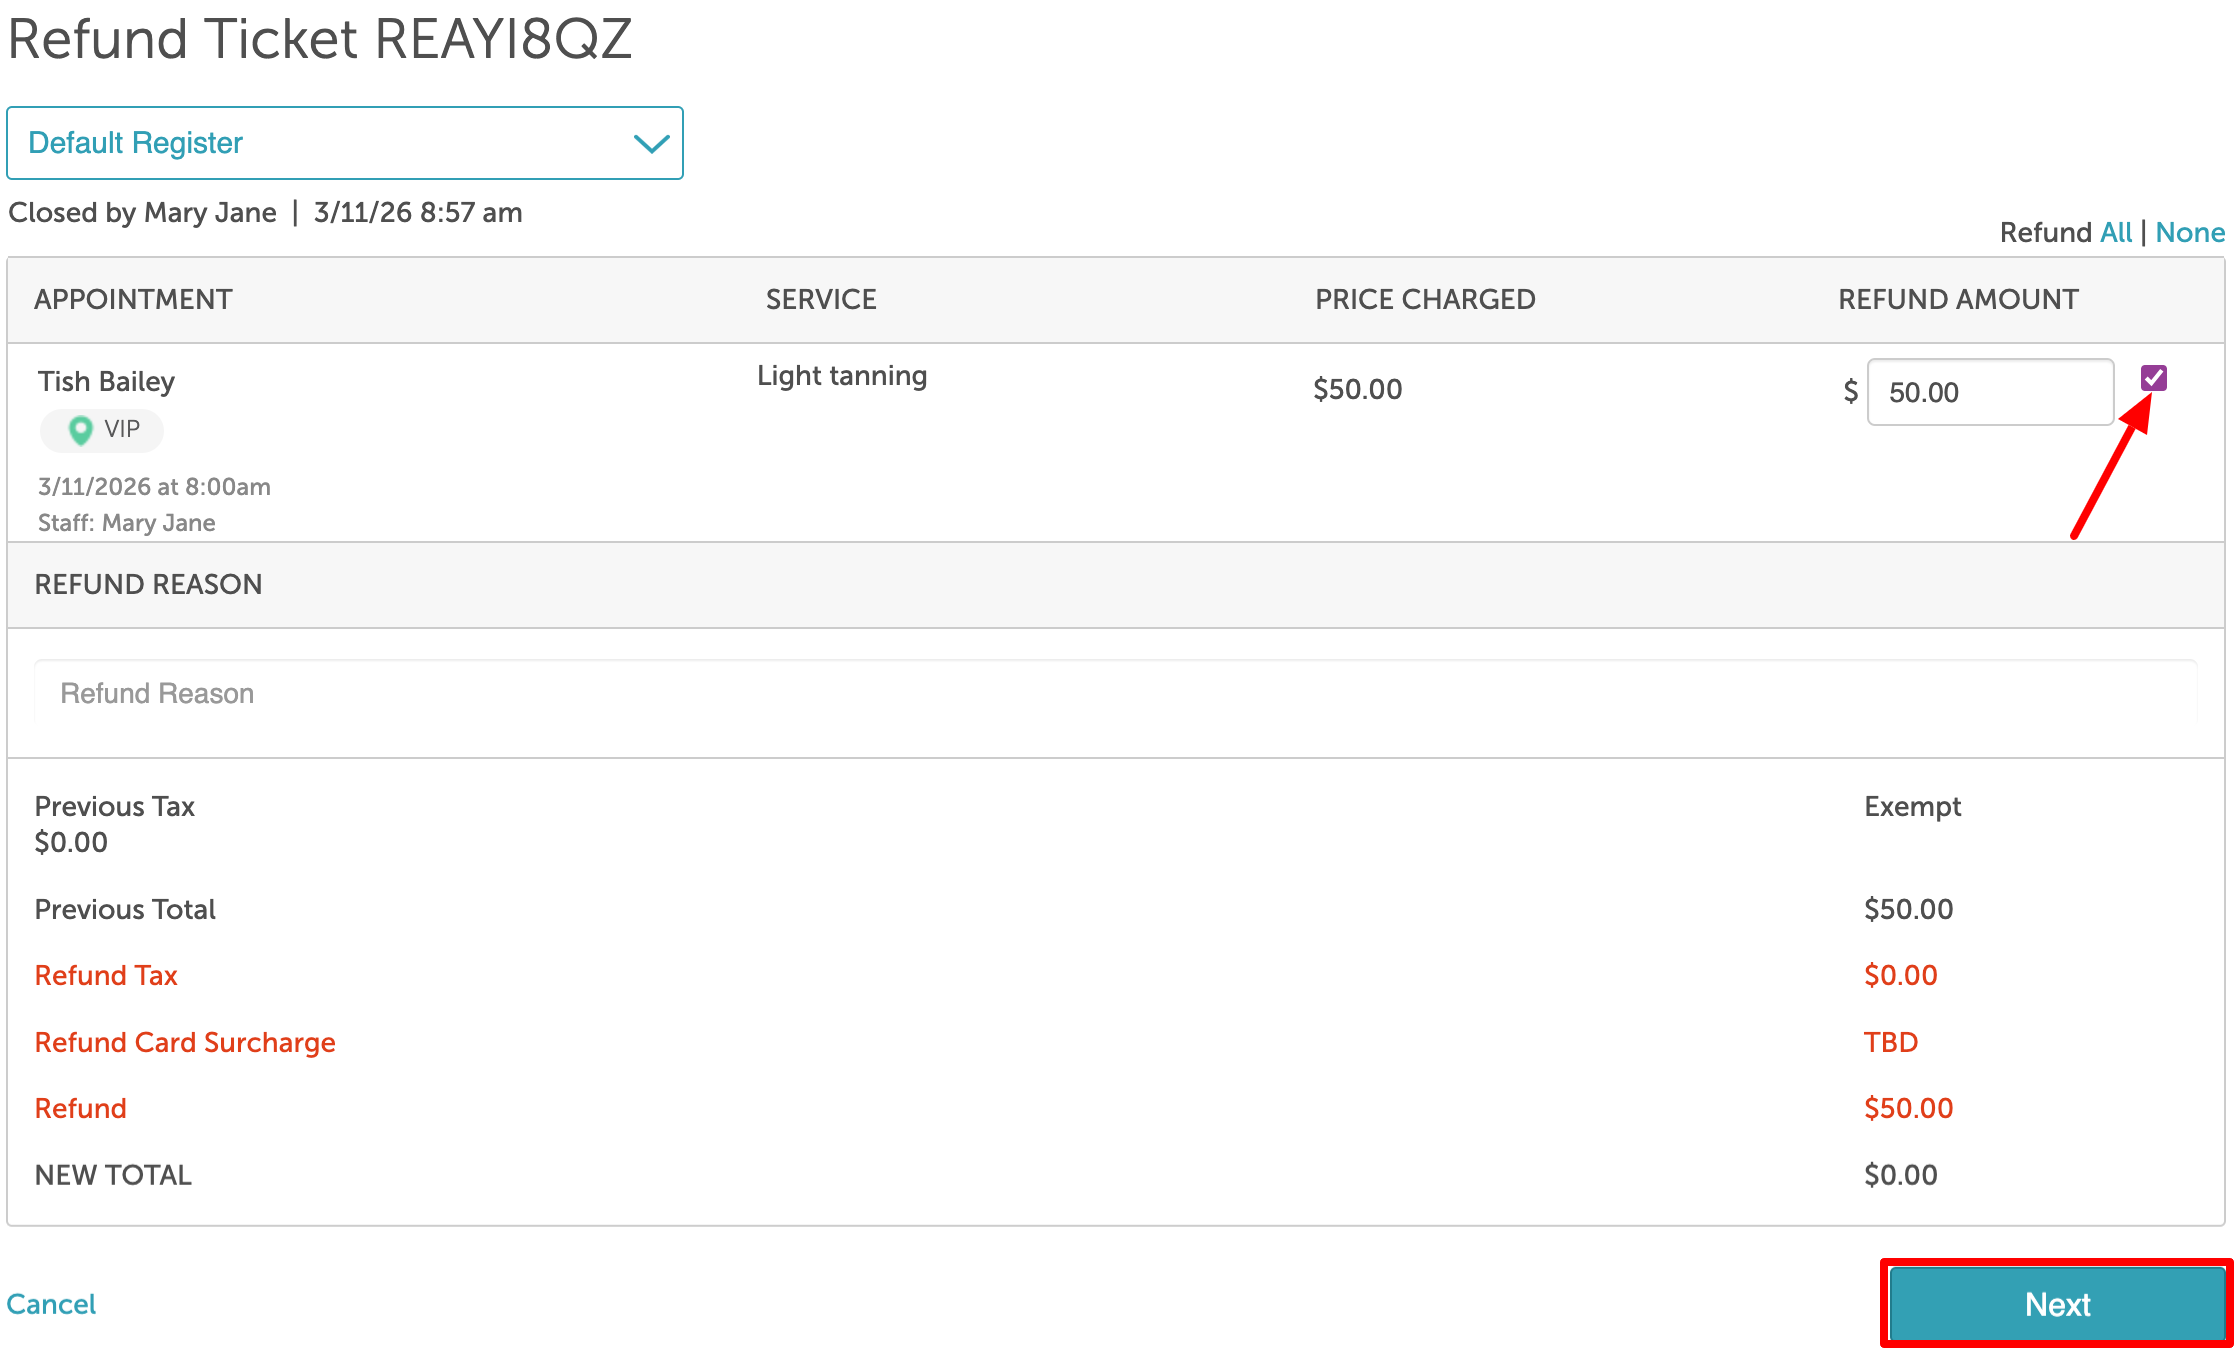This screenshot has width=2234, height=1354.
Task: Click the VIP location pin icon
Action: tap(80, 430)
